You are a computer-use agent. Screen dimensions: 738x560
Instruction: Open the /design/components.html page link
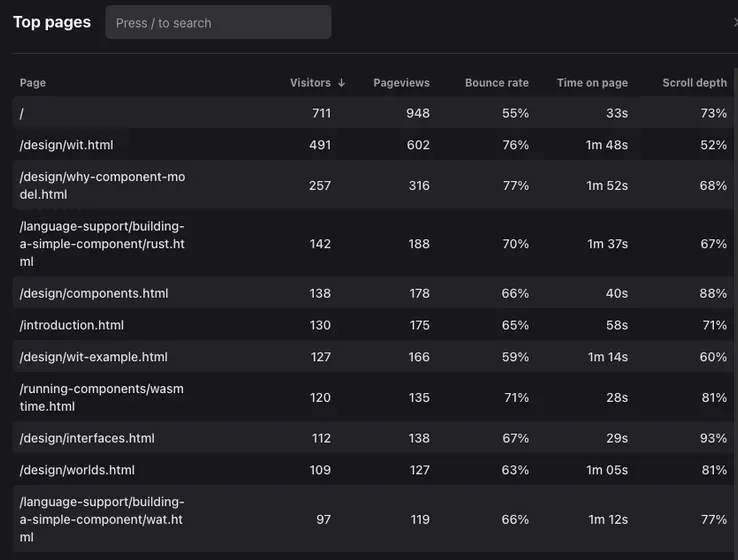[x=94, y=293]
